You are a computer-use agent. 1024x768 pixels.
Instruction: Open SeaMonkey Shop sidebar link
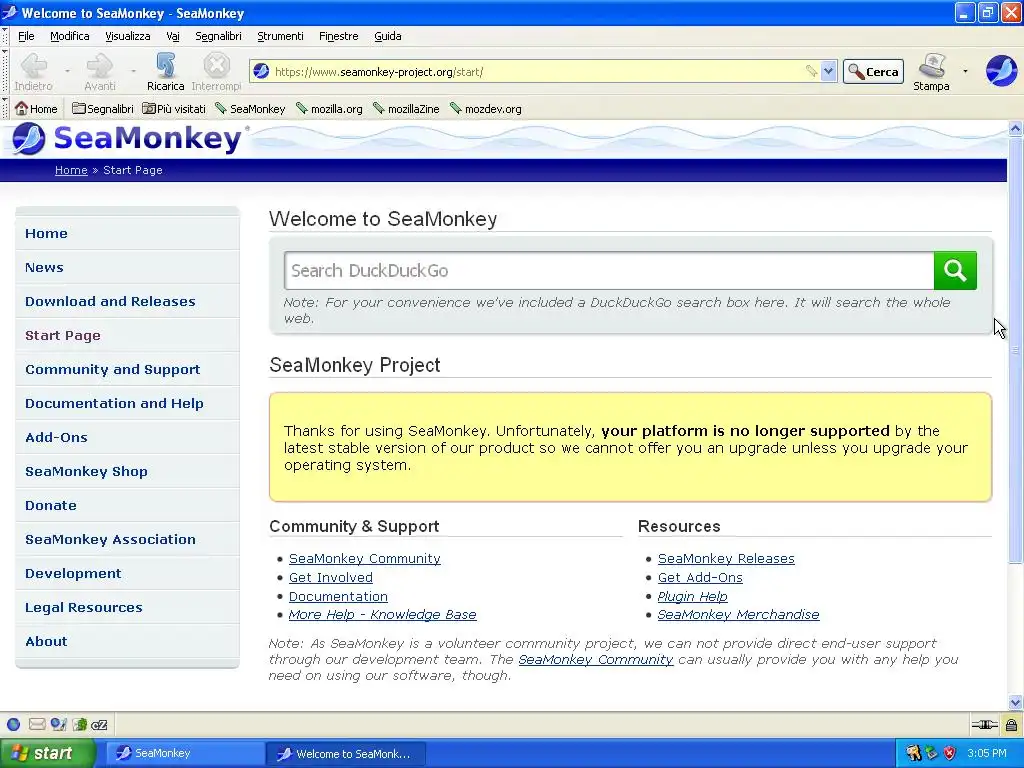click(86, 471)
